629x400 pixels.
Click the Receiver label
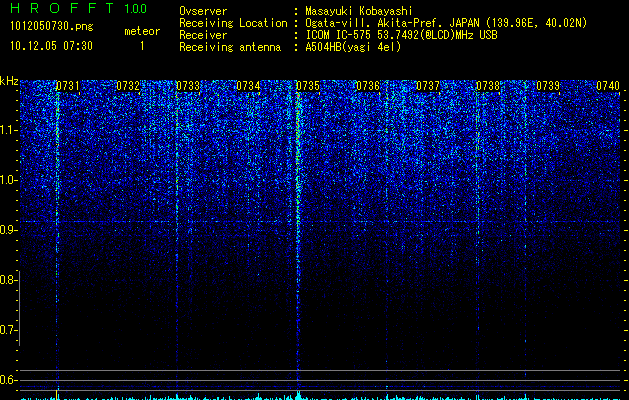click(203, 35)
